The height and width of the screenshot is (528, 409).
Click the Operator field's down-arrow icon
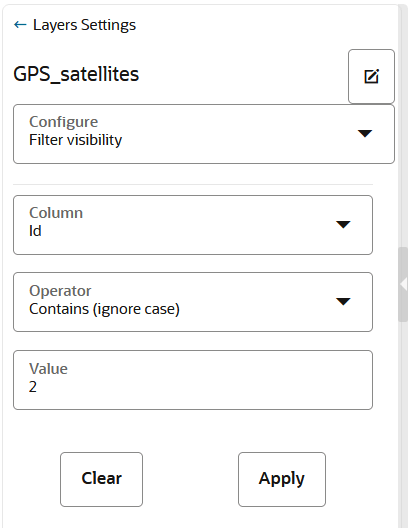click(343, 301)
